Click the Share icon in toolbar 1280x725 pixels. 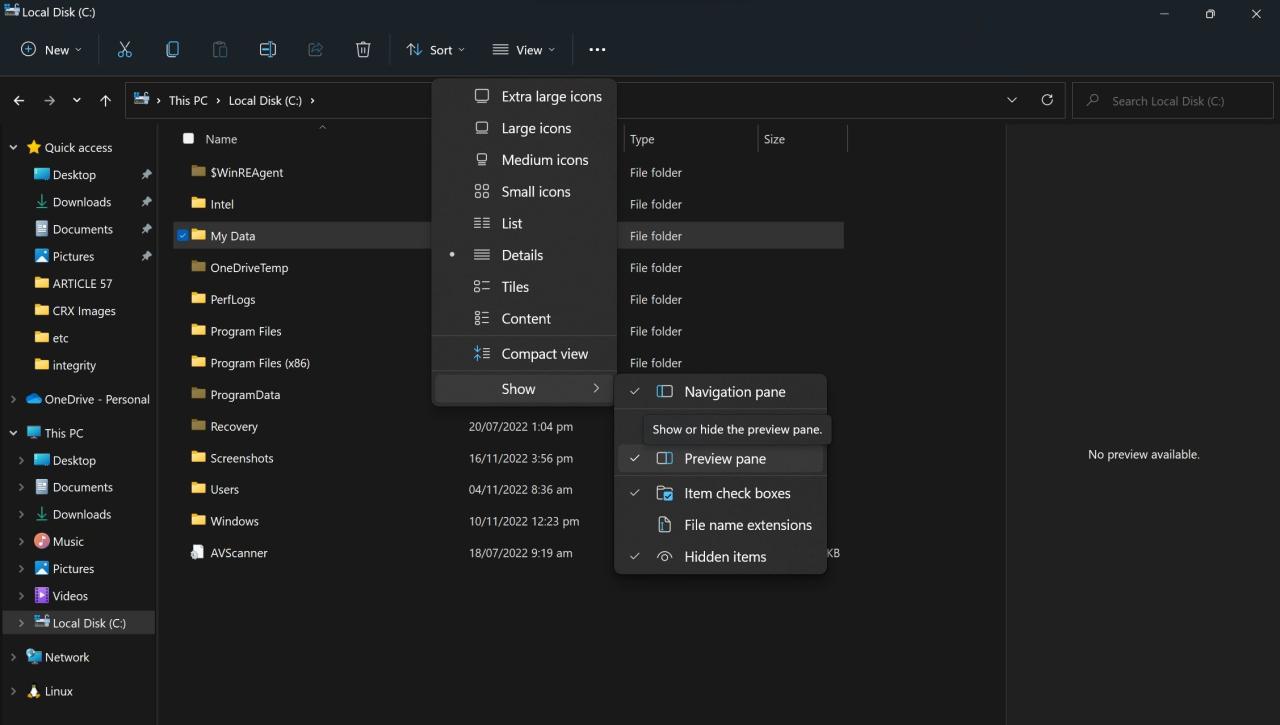coord(315,49)
